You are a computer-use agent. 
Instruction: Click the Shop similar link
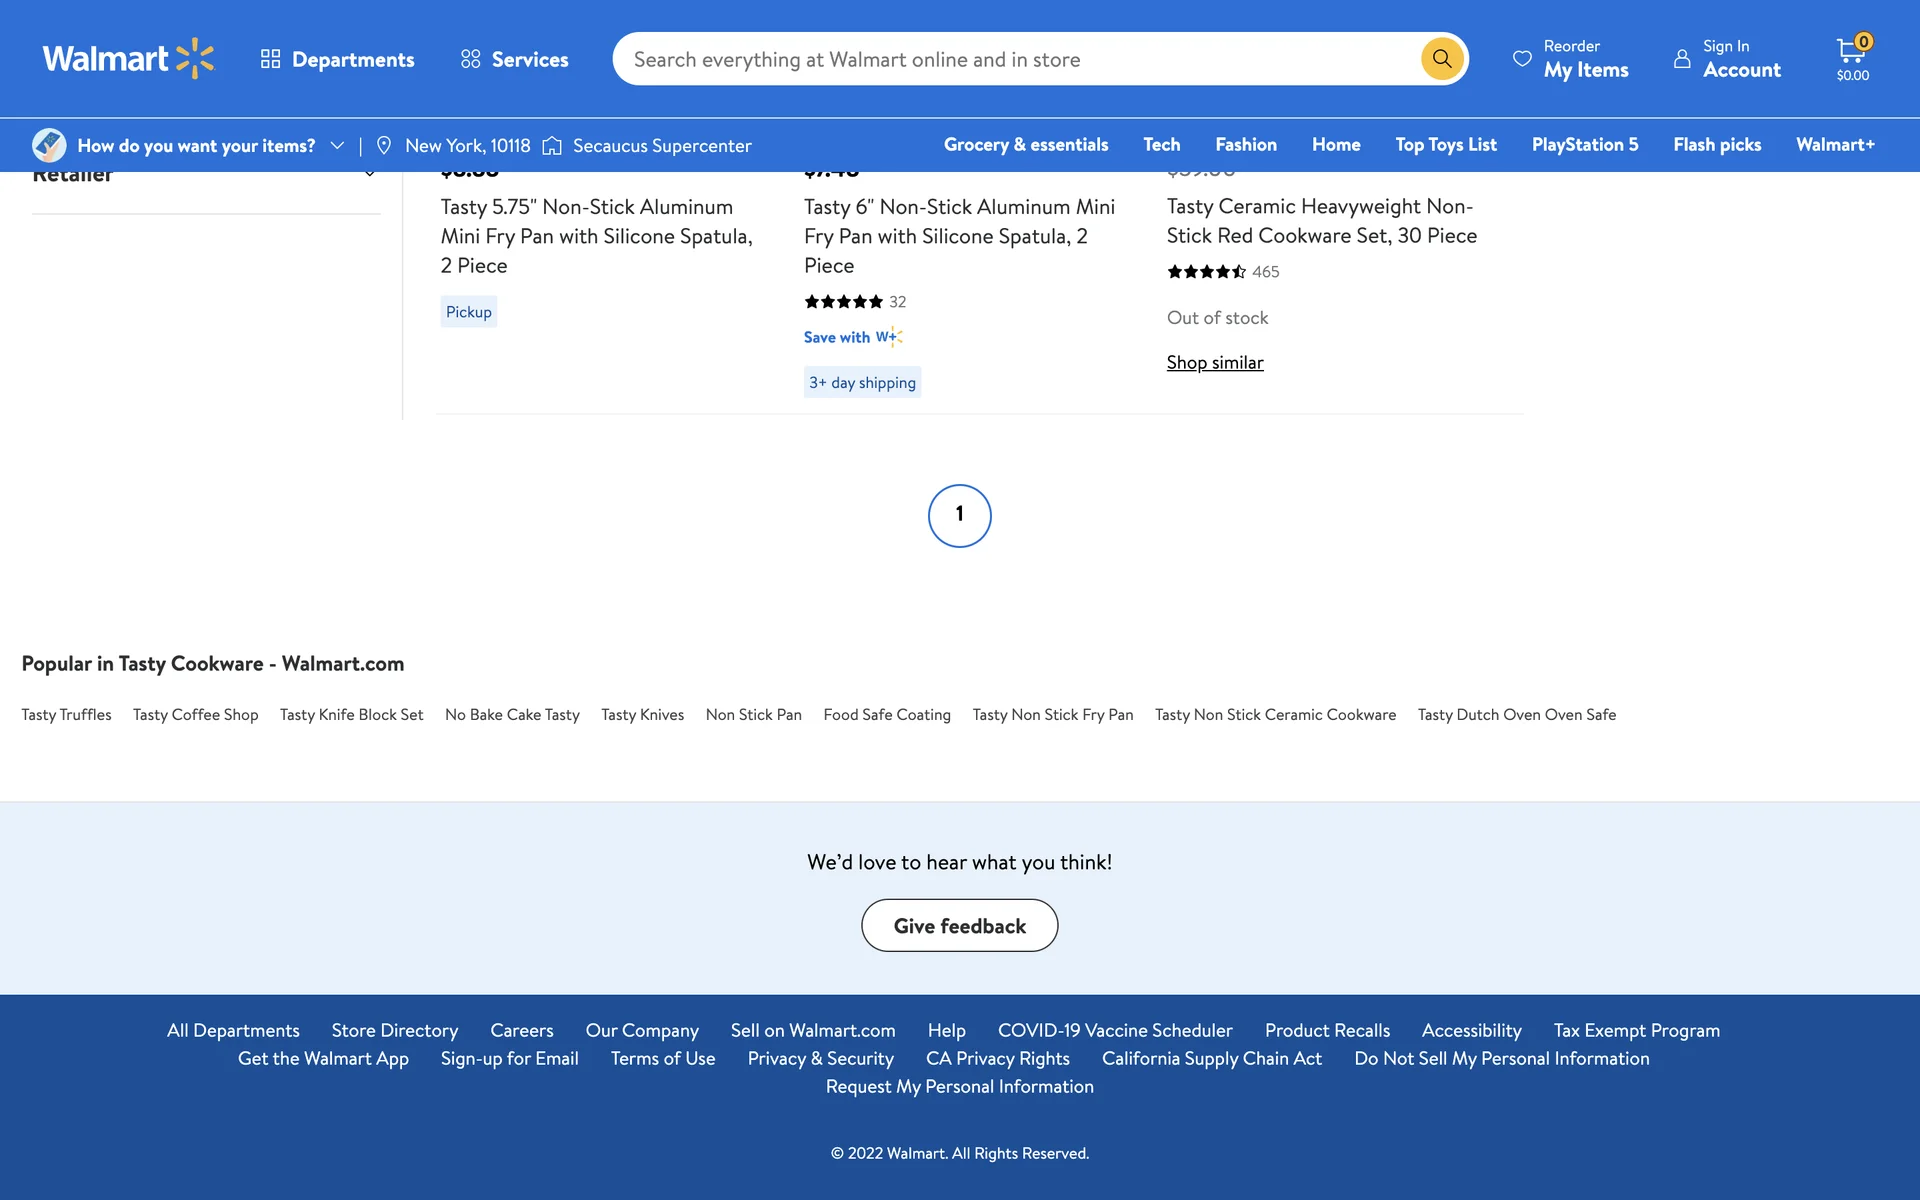pyautogui.click(x=1214, y=363)
